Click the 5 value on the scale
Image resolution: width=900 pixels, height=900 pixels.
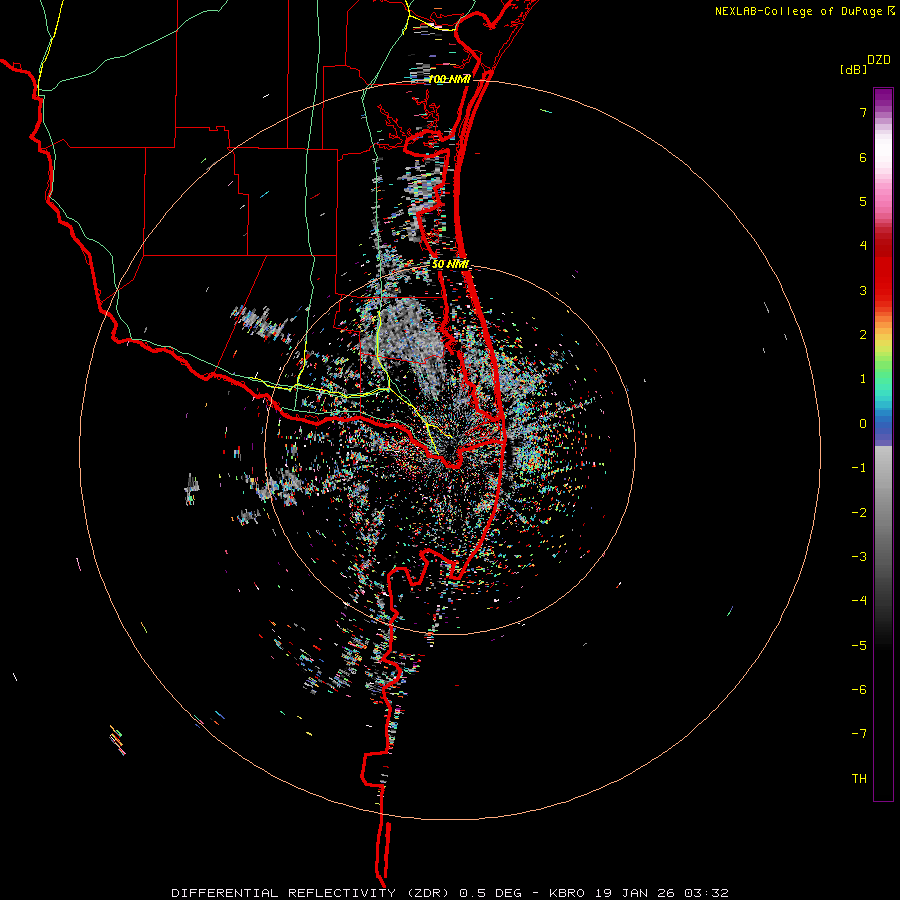click(x=863, y=201)
